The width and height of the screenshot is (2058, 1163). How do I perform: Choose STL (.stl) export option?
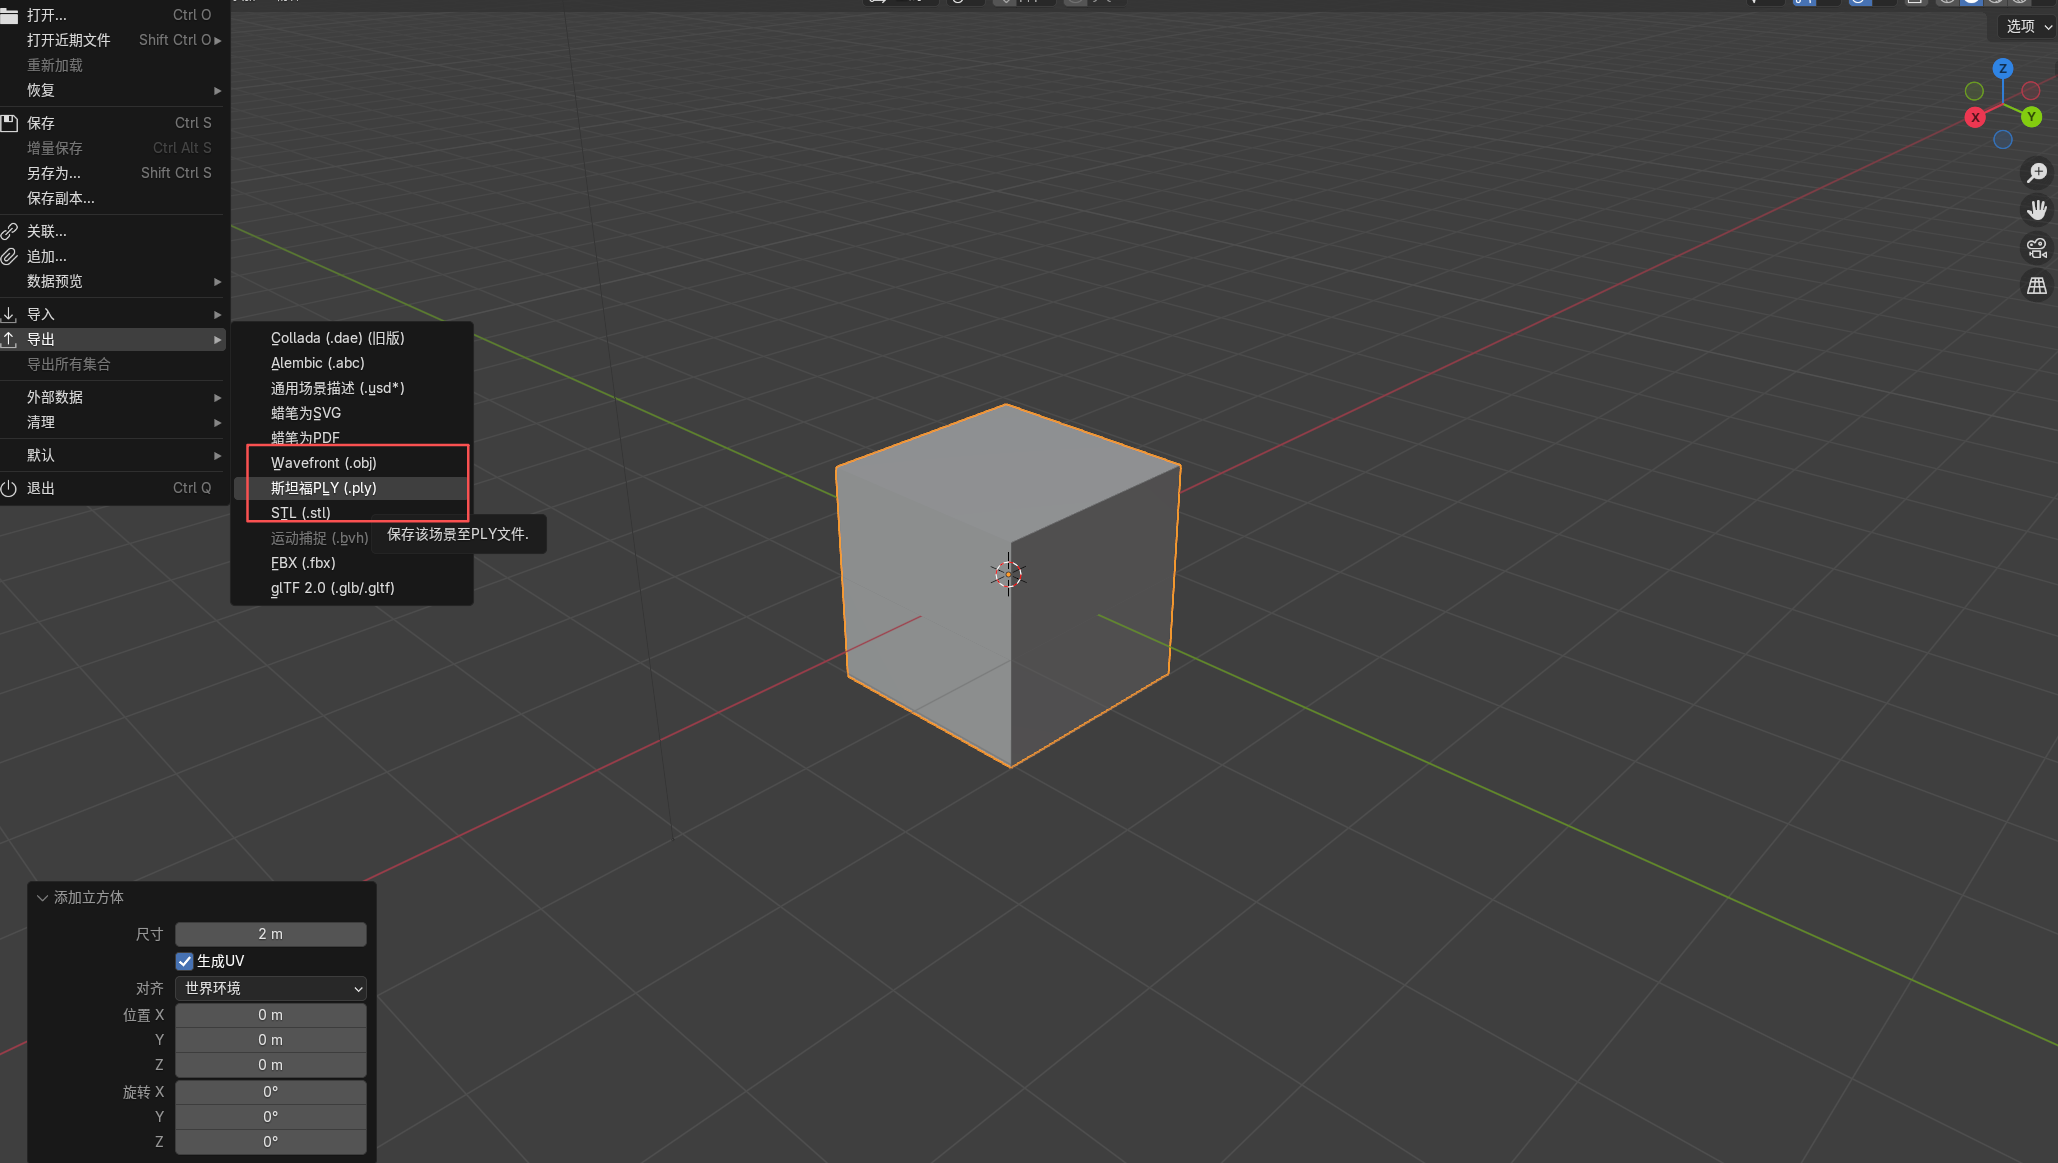coord(301,513)
